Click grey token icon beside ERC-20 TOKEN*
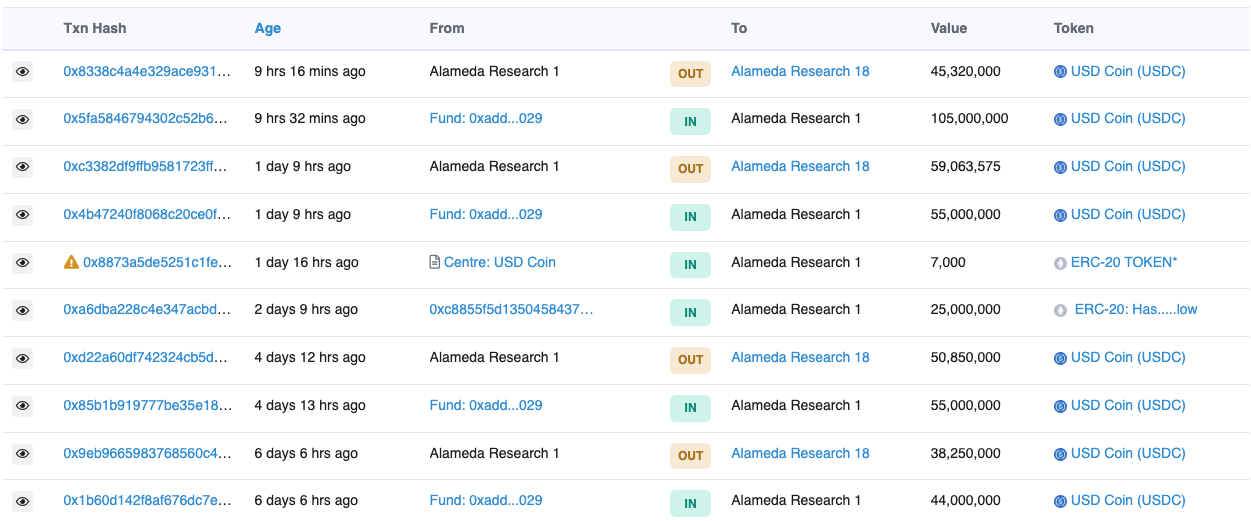 [1060, 263]
